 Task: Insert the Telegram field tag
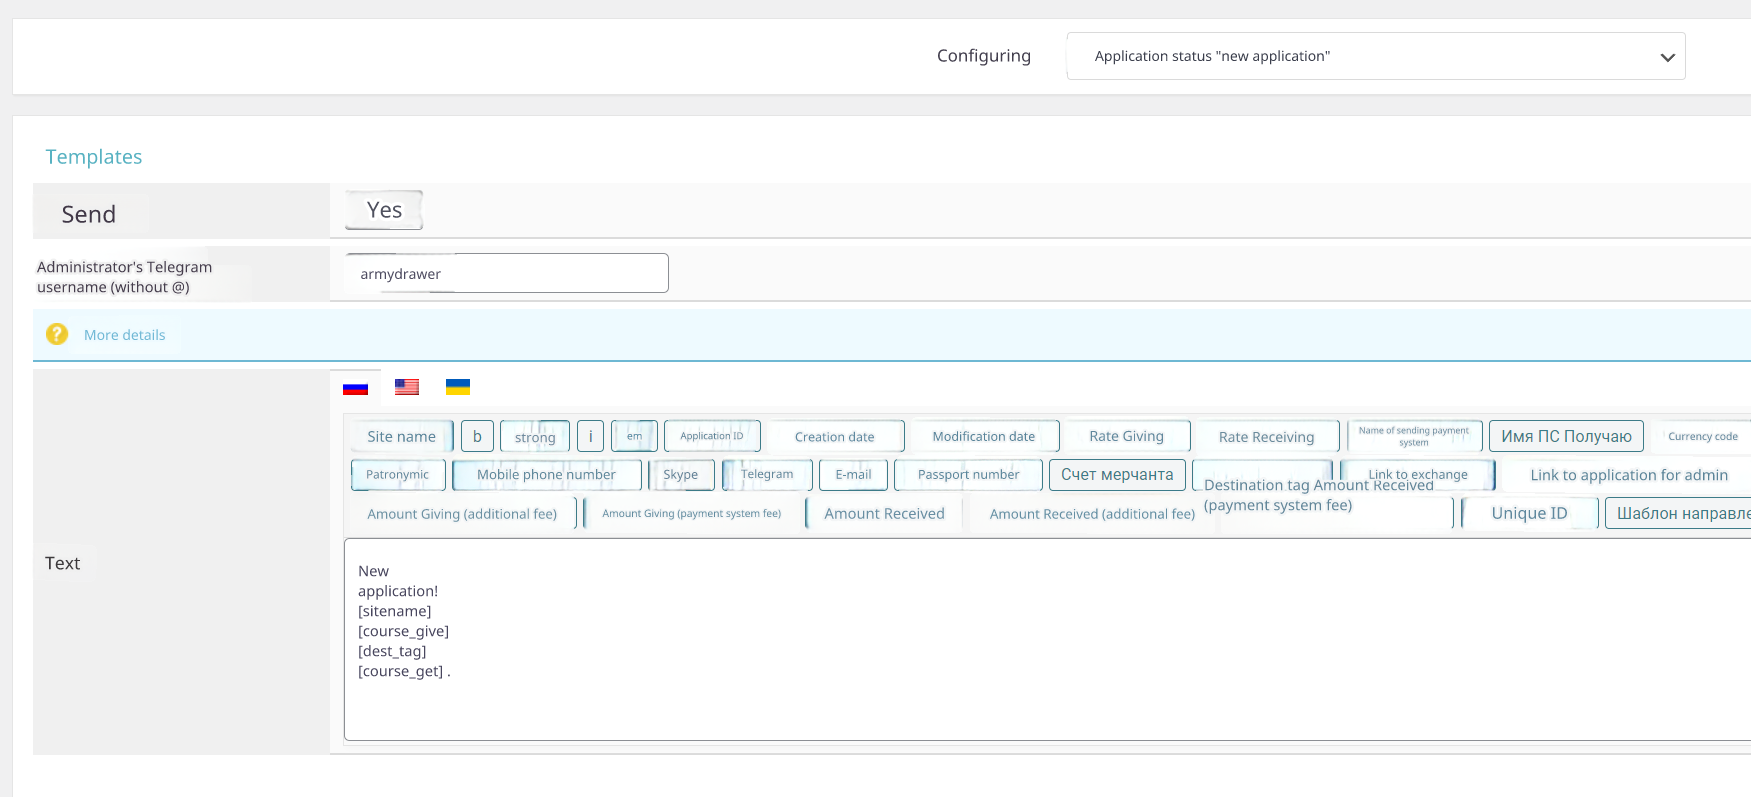point(766,474)
